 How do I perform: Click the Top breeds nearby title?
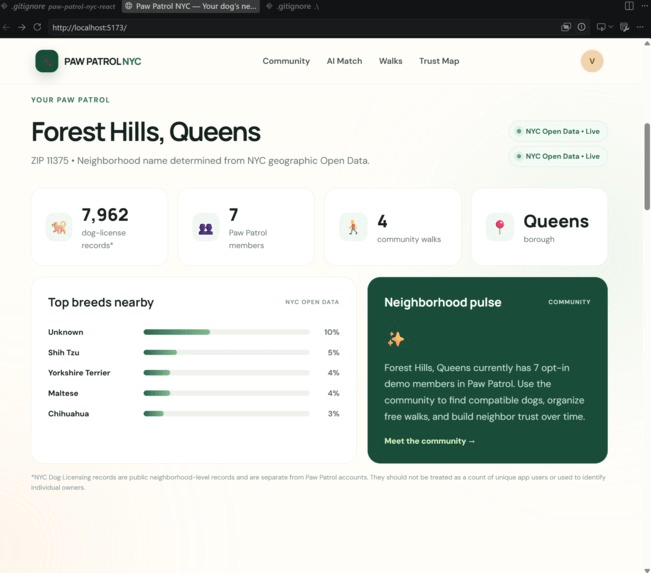pyautogui.click(x=100, y=302)
